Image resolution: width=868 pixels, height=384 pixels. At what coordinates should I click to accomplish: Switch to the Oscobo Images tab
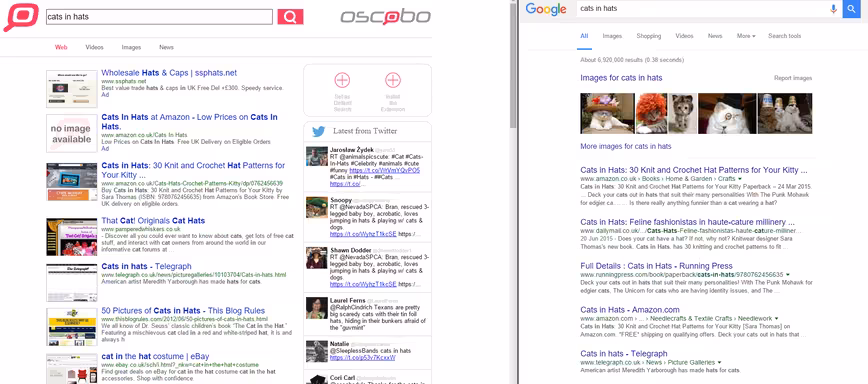pos(131,48)
